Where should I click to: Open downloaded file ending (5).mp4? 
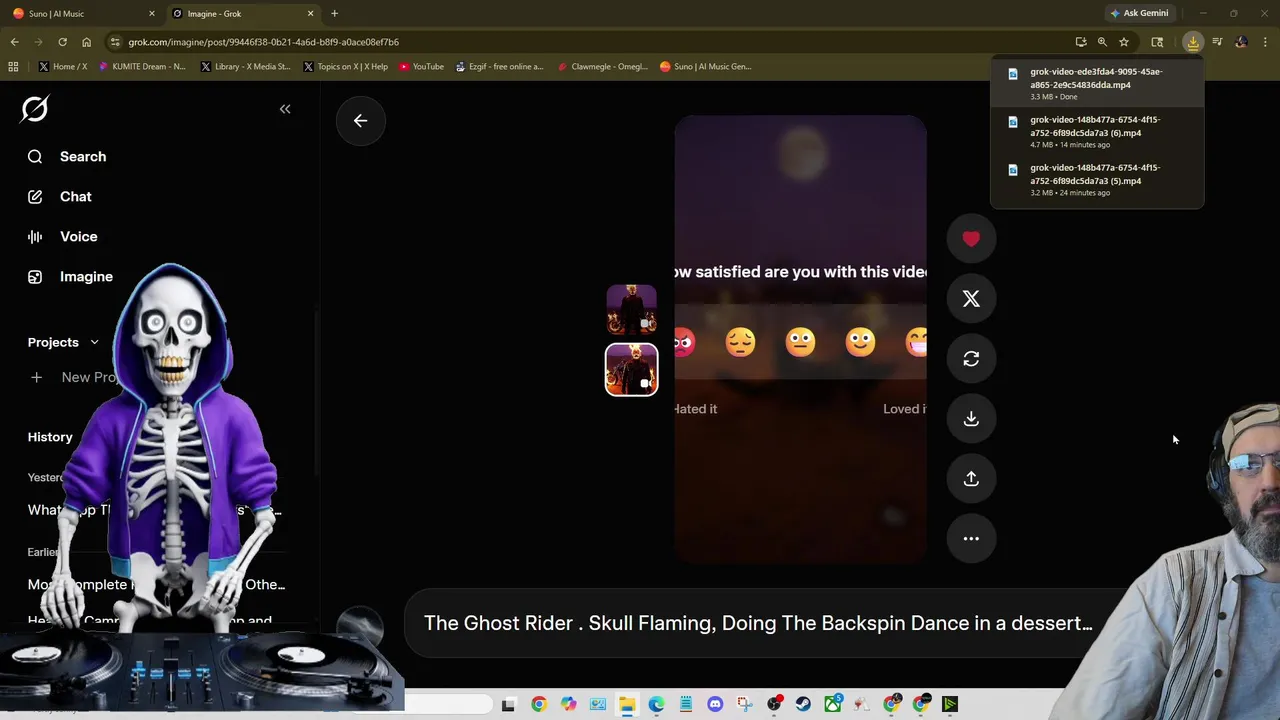[1096, 179]
